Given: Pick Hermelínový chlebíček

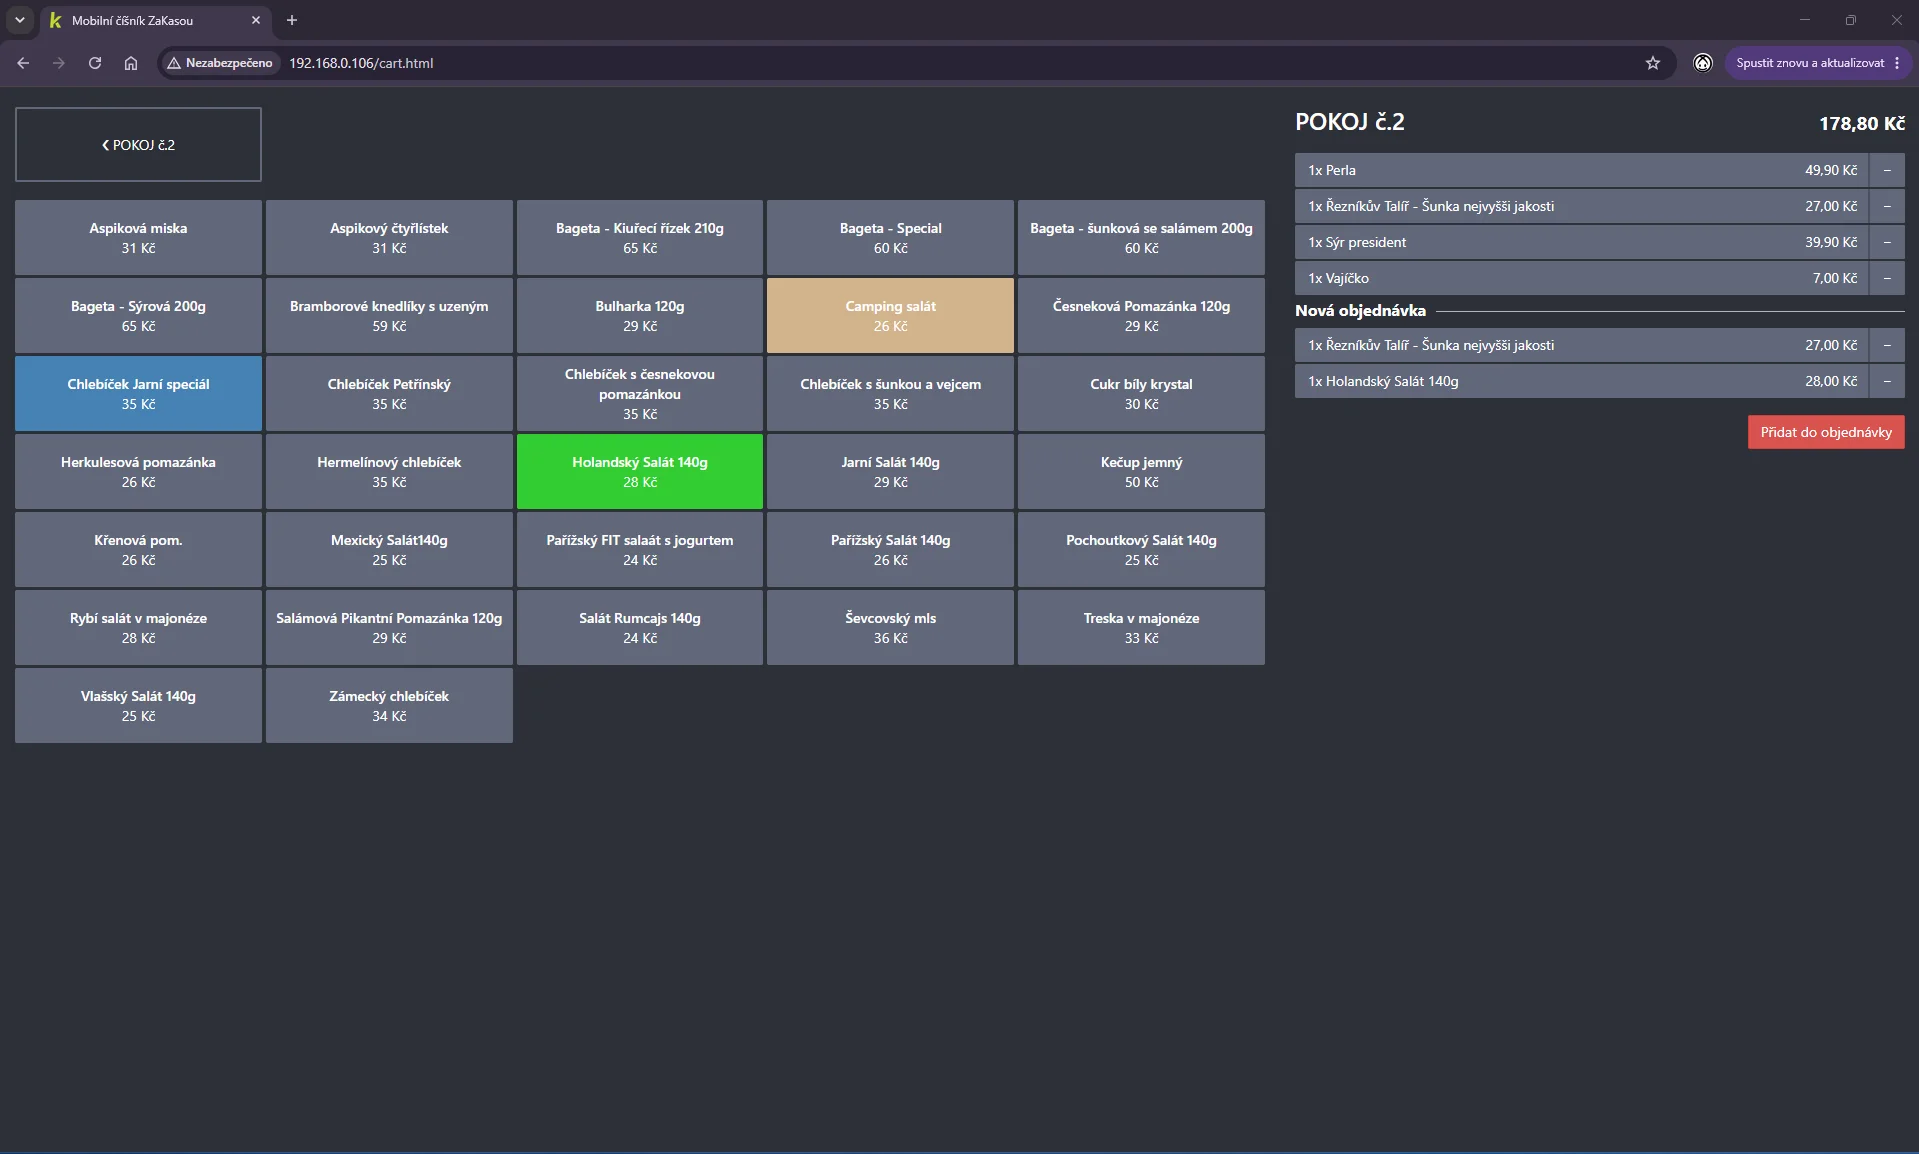Looking at the screenshot, I should 389,472.
